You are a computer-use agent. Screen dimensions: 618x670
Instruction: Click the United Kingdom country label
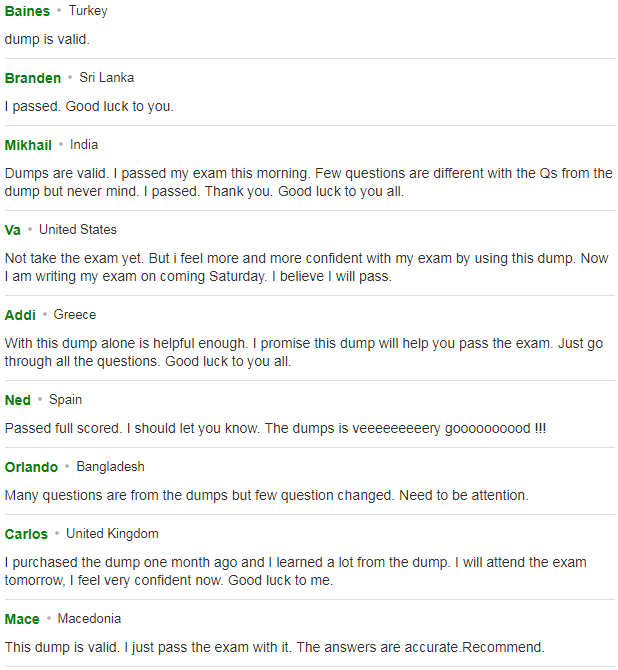[x=112, y=534]
